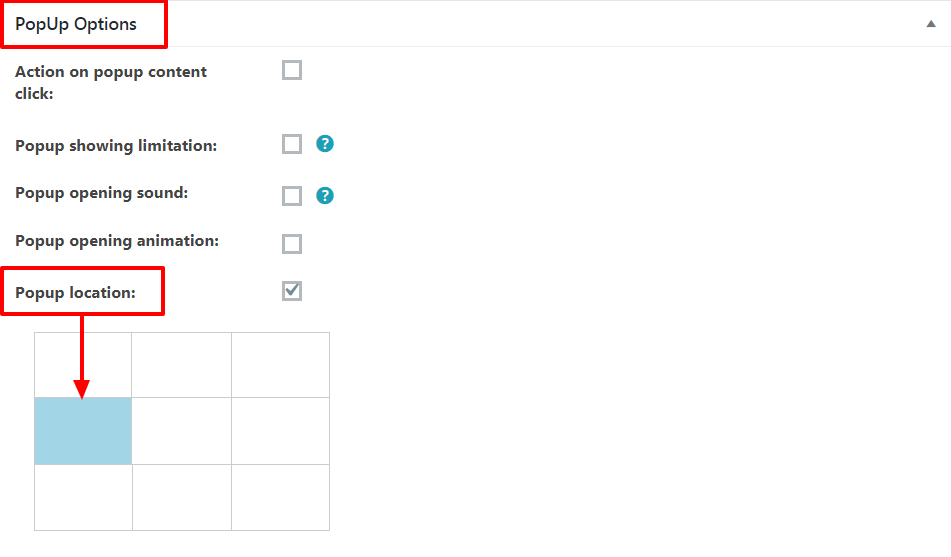Enable Popup opening animation checkbox
951x557 pixels.
point(292,244)
